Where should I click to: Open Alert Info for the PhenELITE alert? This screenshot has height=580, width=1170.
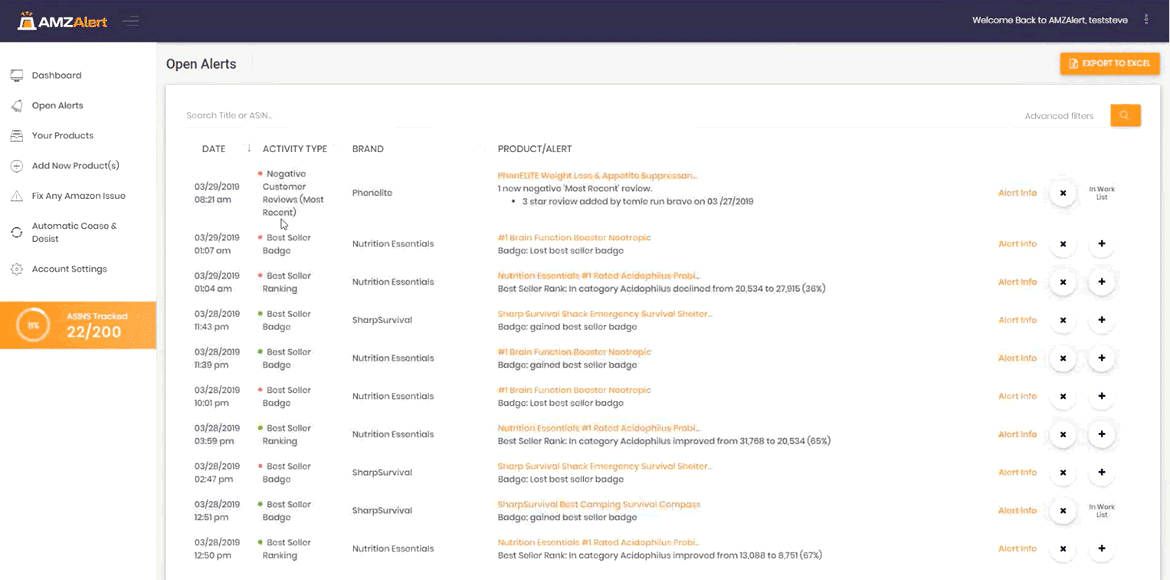tap(1017, 193)
